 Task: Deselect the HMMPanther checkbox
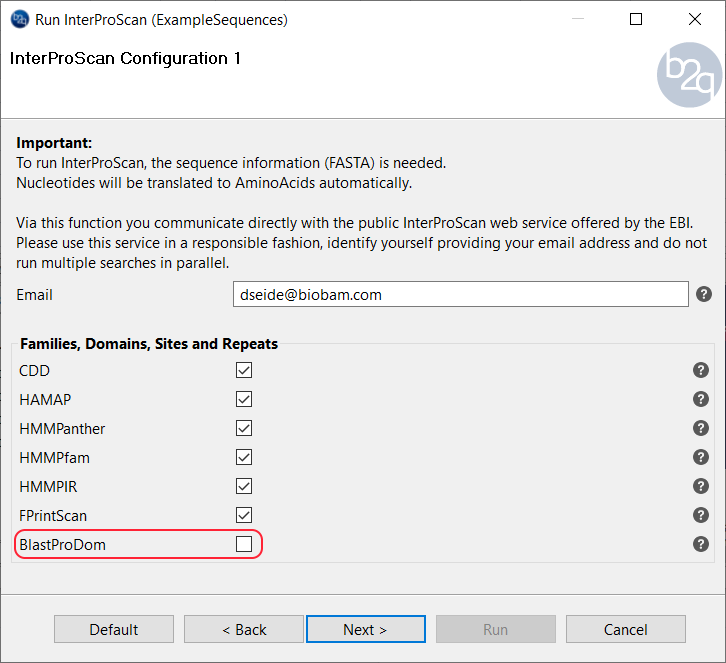coord(244,428)
